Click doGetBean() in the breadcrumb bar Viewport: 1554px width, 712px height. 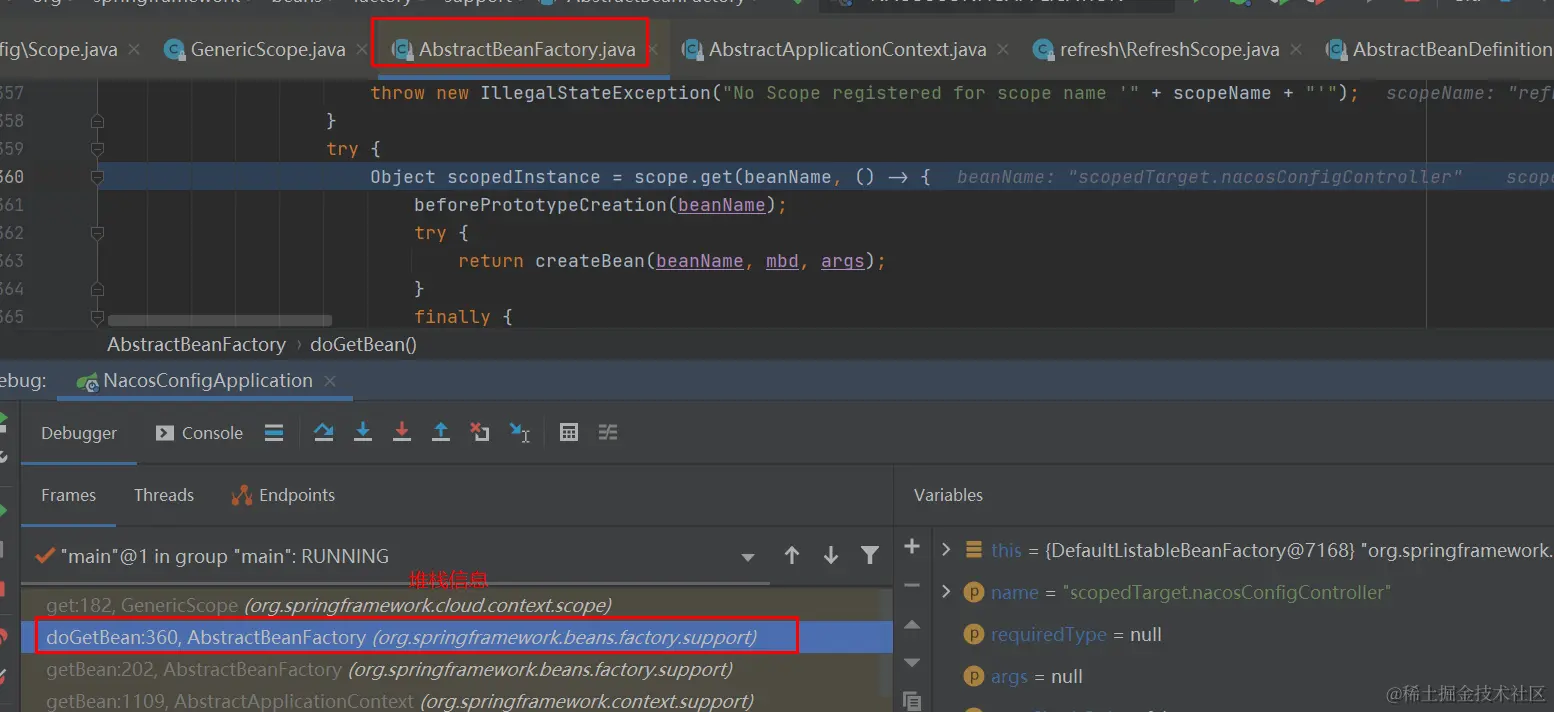tap(363, 344)
